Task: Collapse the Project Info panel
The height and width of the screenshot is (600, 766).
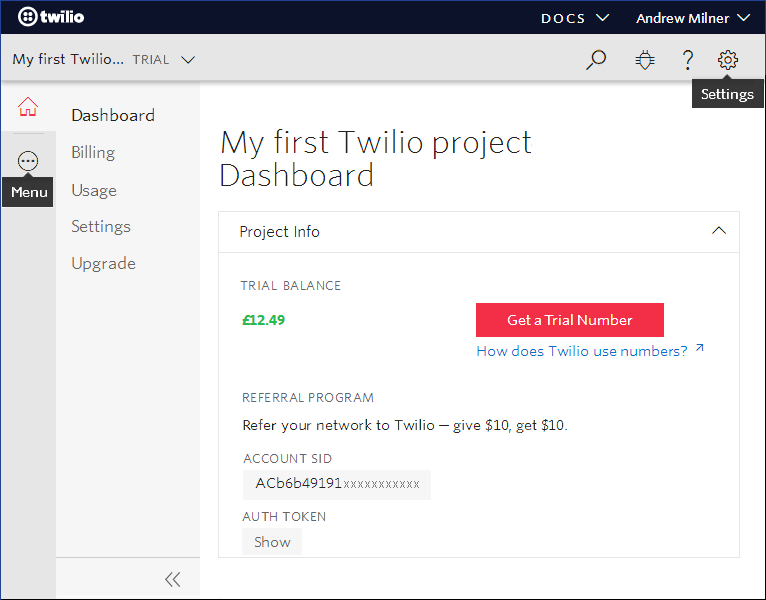Action: [x=719, y=231]
